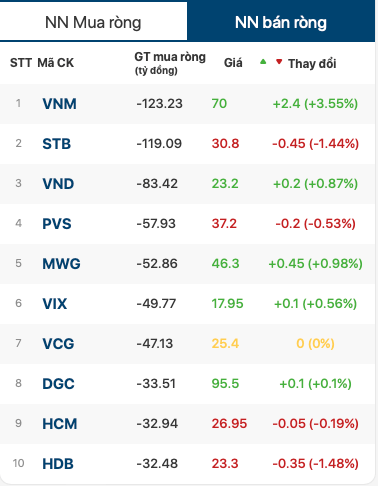Viewport: 378px width, 486px height.
Task: Click HCM ticker symbol
Action: [x=60, y=424]
